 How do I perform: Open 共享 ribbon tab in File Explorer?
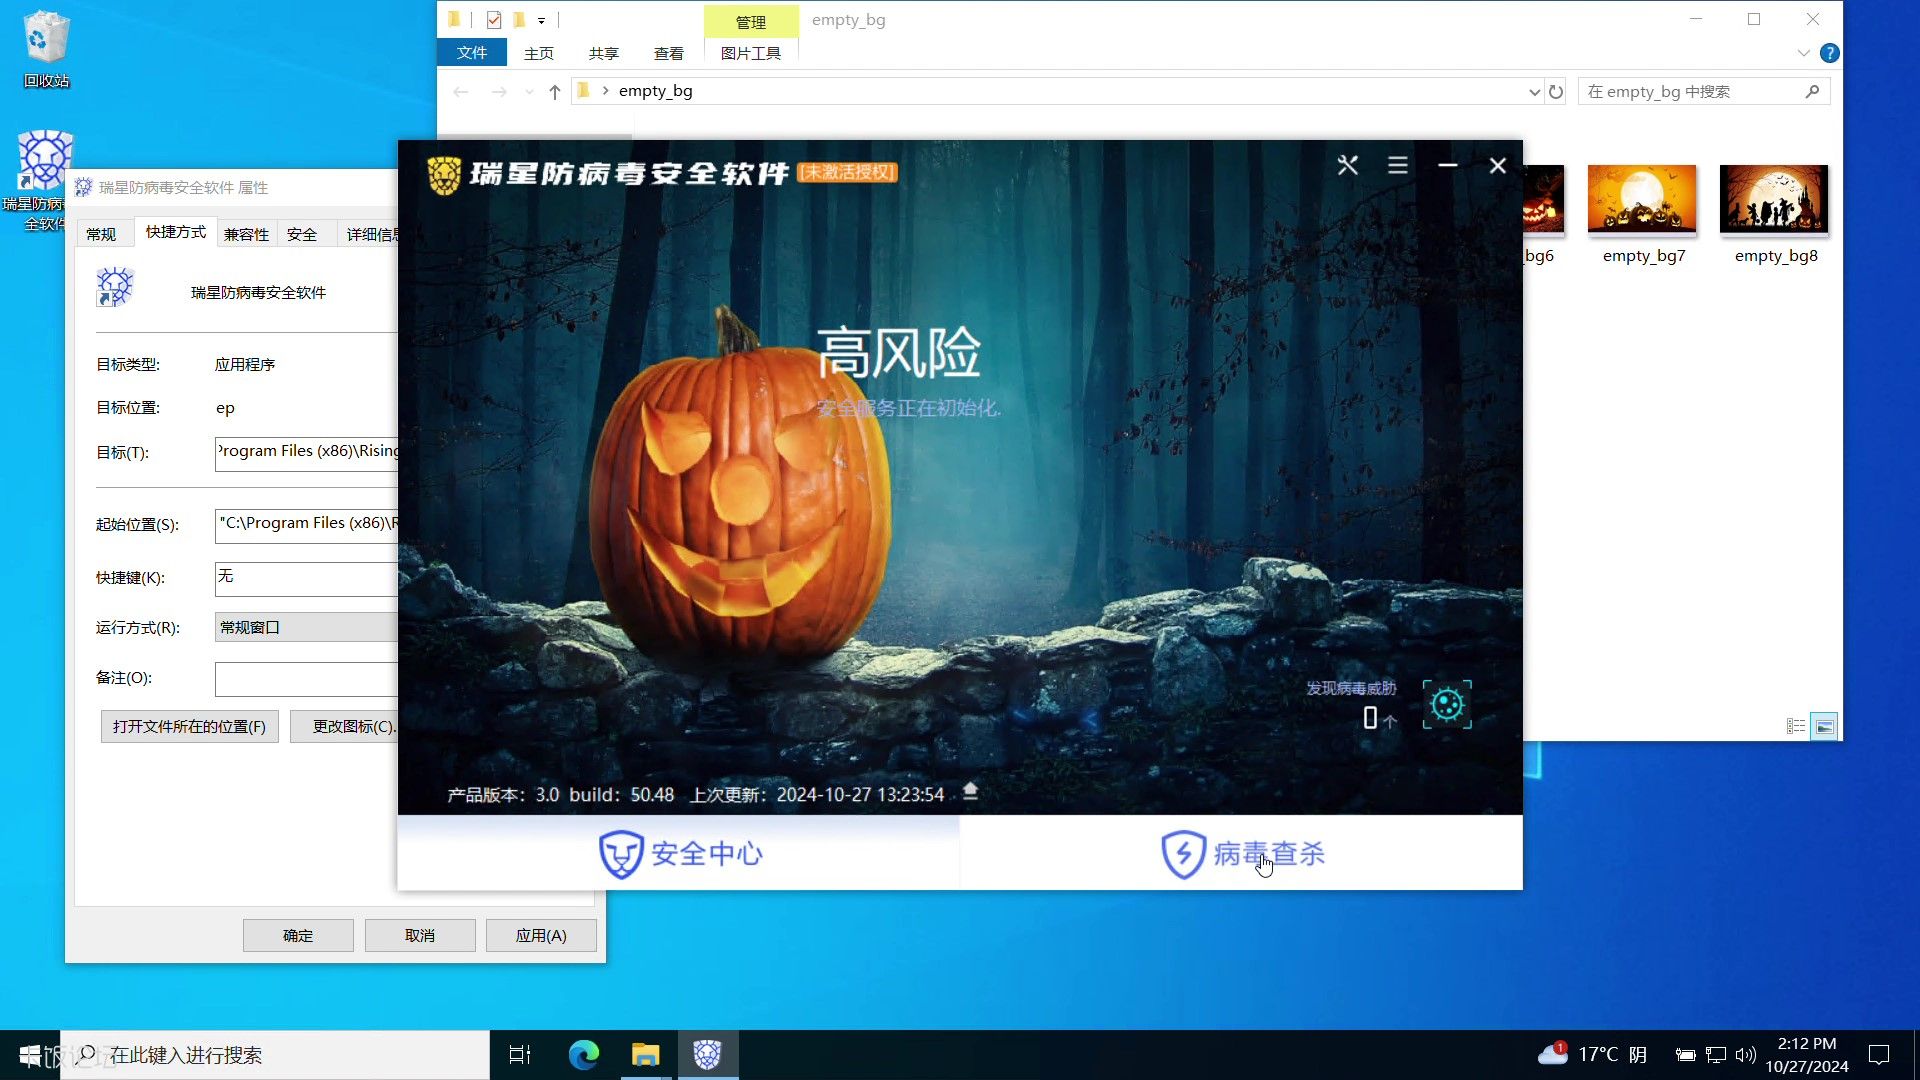pos(604,53)
